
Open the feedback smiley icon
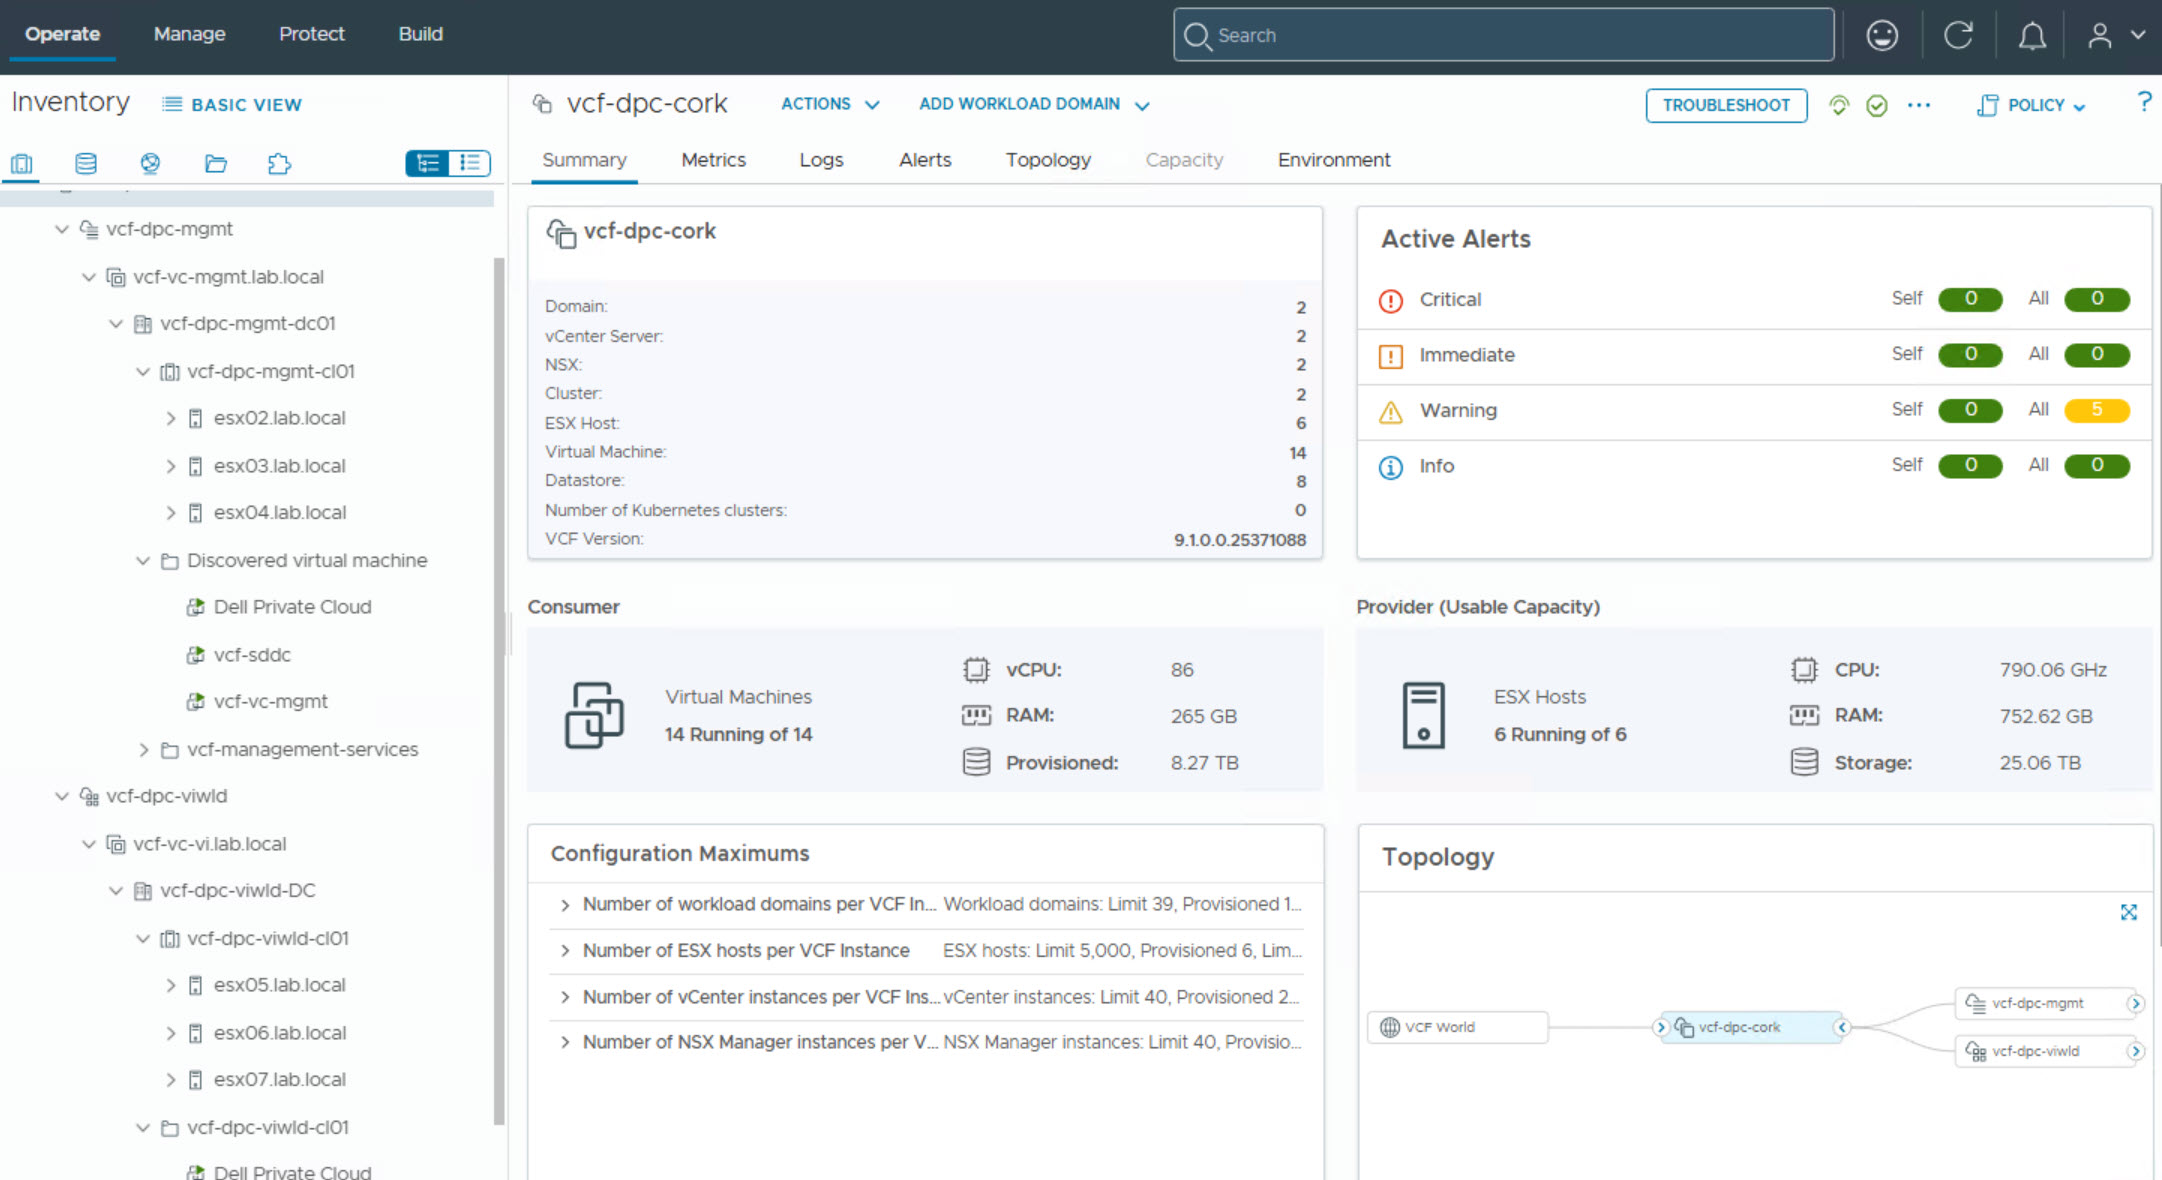(1882, 35)
